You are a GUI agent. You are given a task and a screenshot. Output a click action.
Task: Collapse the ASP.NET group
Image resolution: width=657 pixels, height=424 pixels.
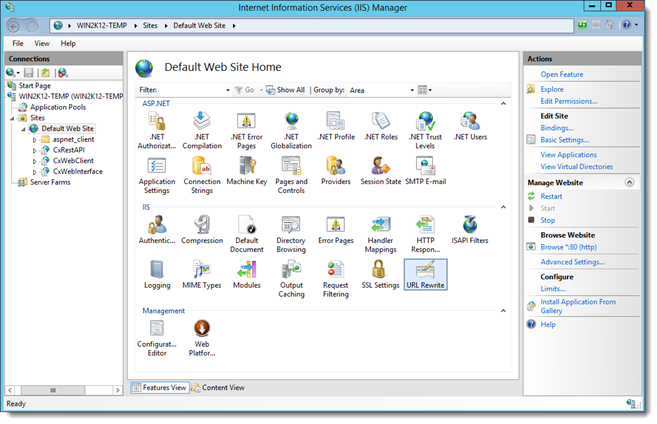click(x=503, y=103)
